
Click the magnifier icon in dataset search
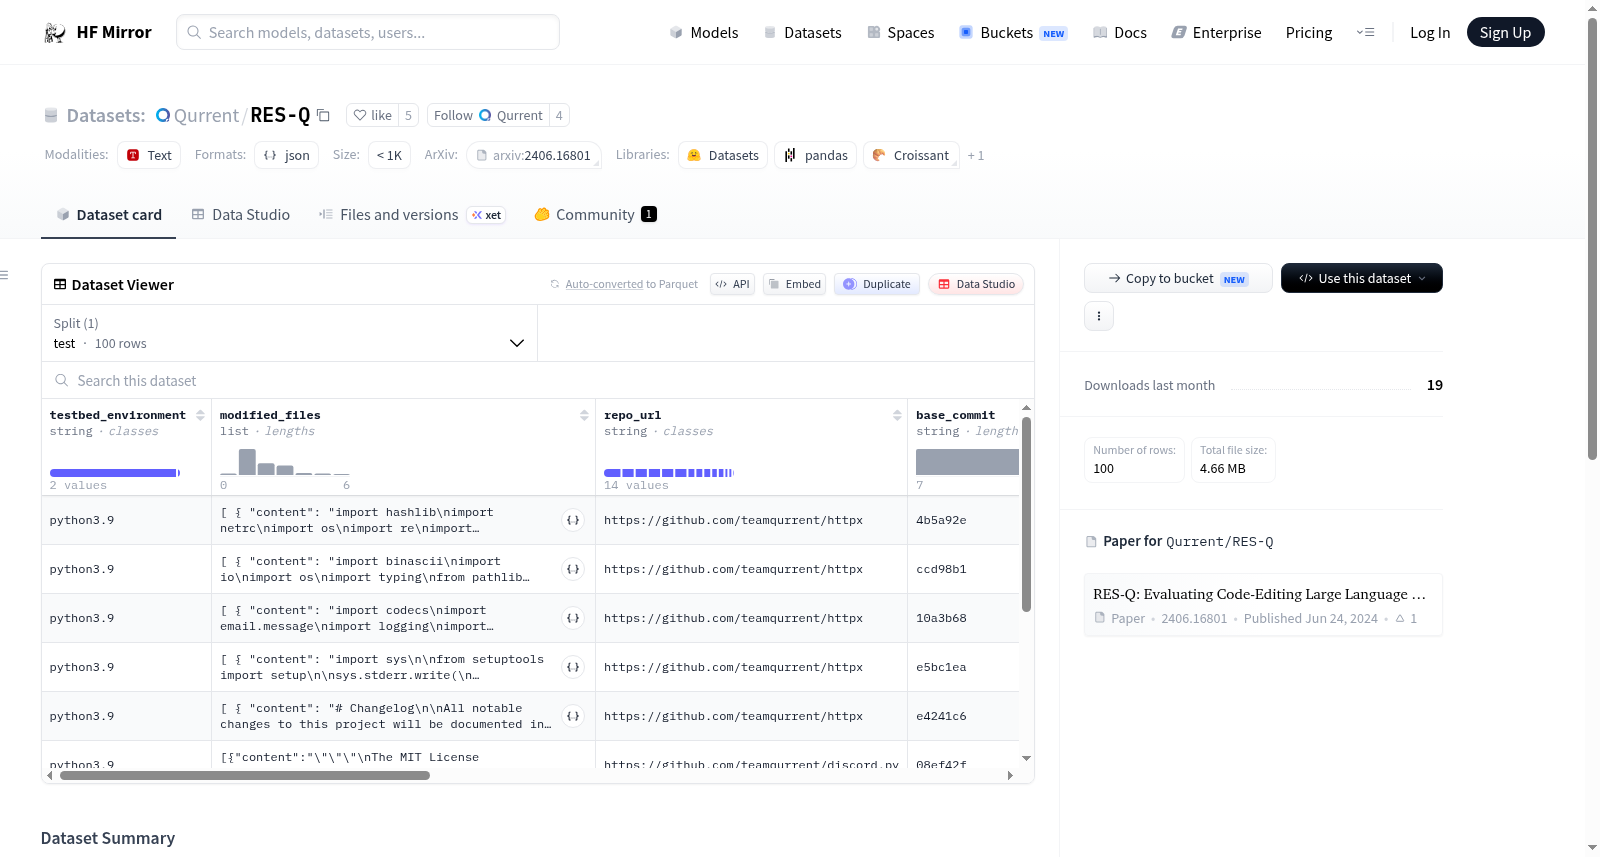62,381
